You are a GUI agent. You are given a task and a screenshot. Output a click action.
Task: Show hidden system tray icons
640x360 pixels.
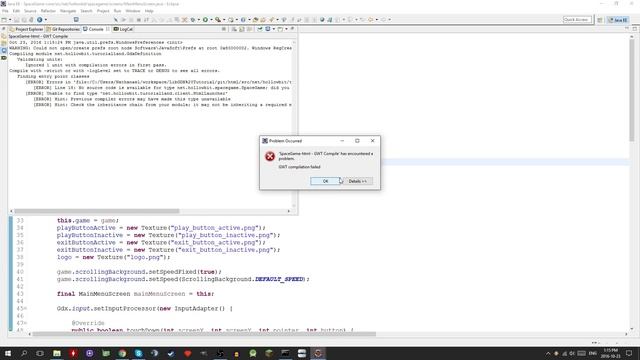click(x=548, y=353)
